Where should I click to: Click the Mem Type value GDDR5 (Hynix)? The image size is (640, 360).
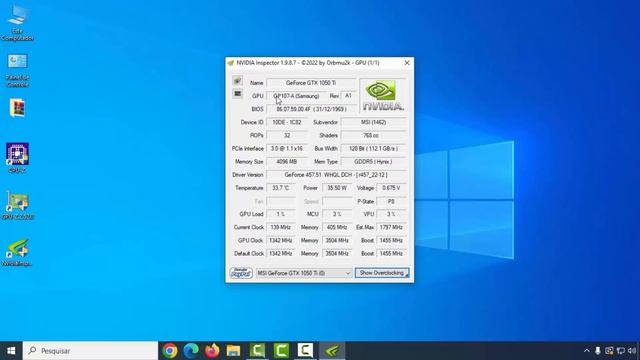click(x=373, y=162)
